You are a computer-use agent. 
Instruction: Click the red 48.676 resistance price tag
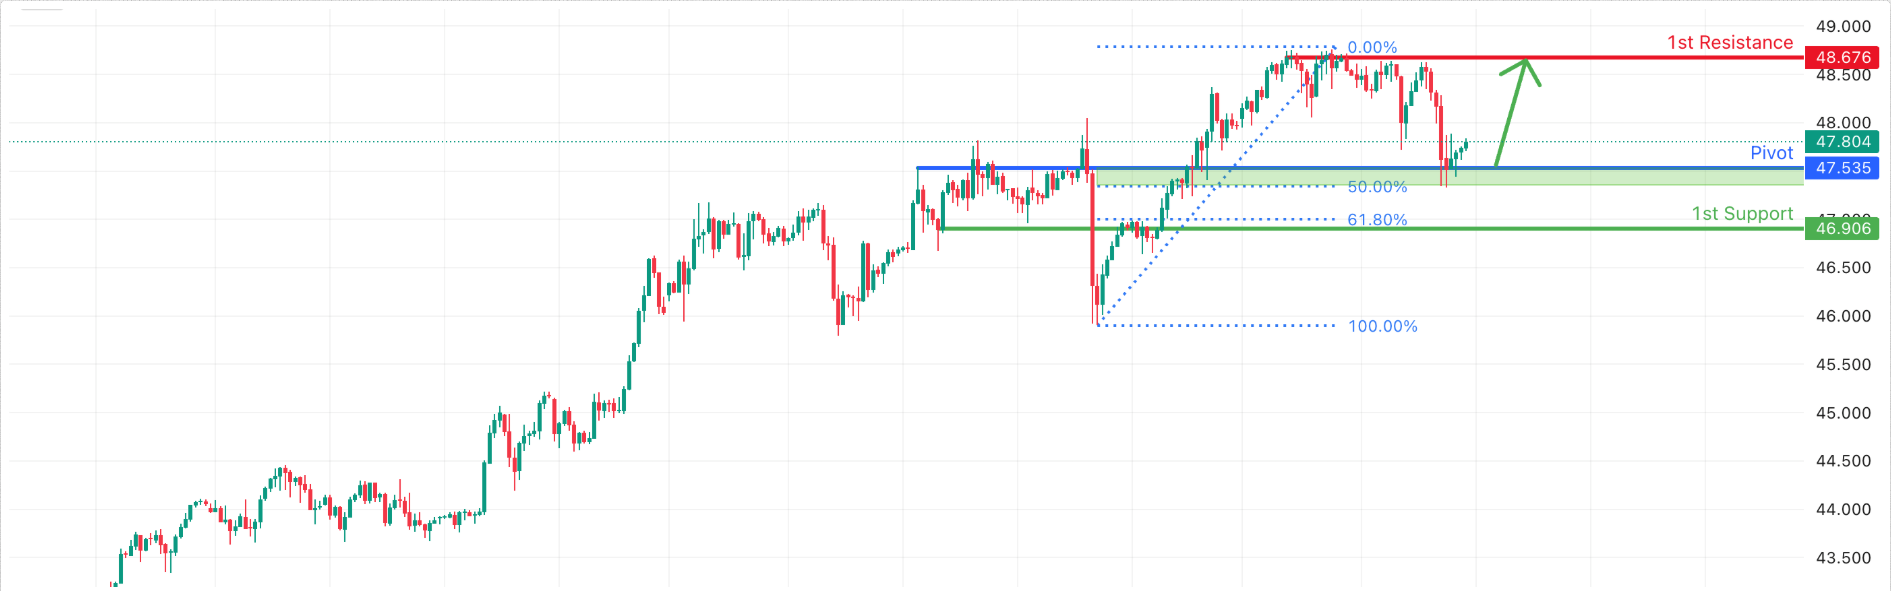(x=1842, y=58)
